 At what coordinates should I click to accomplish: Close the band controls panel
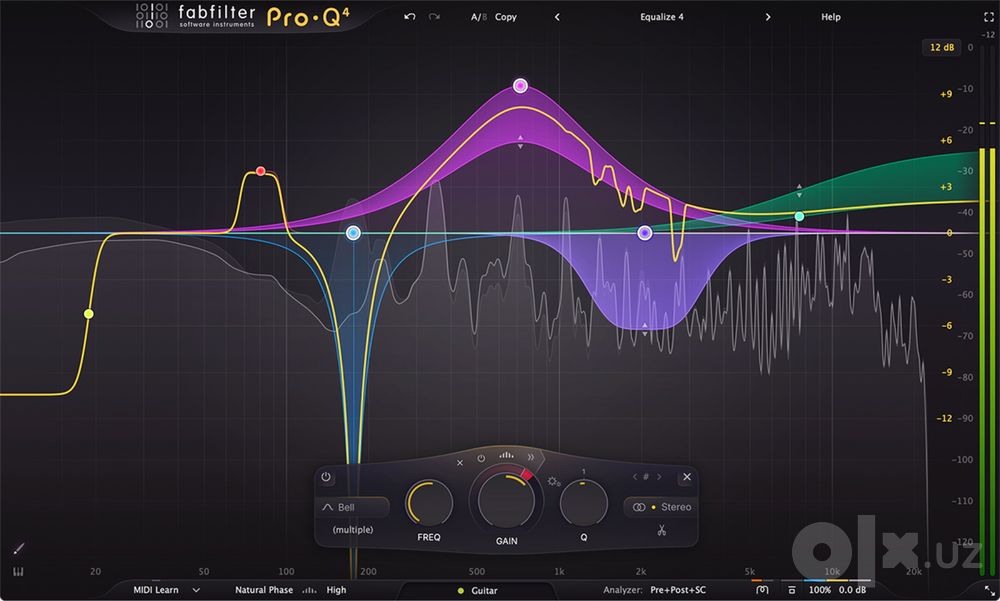click(x=687, y=477)
